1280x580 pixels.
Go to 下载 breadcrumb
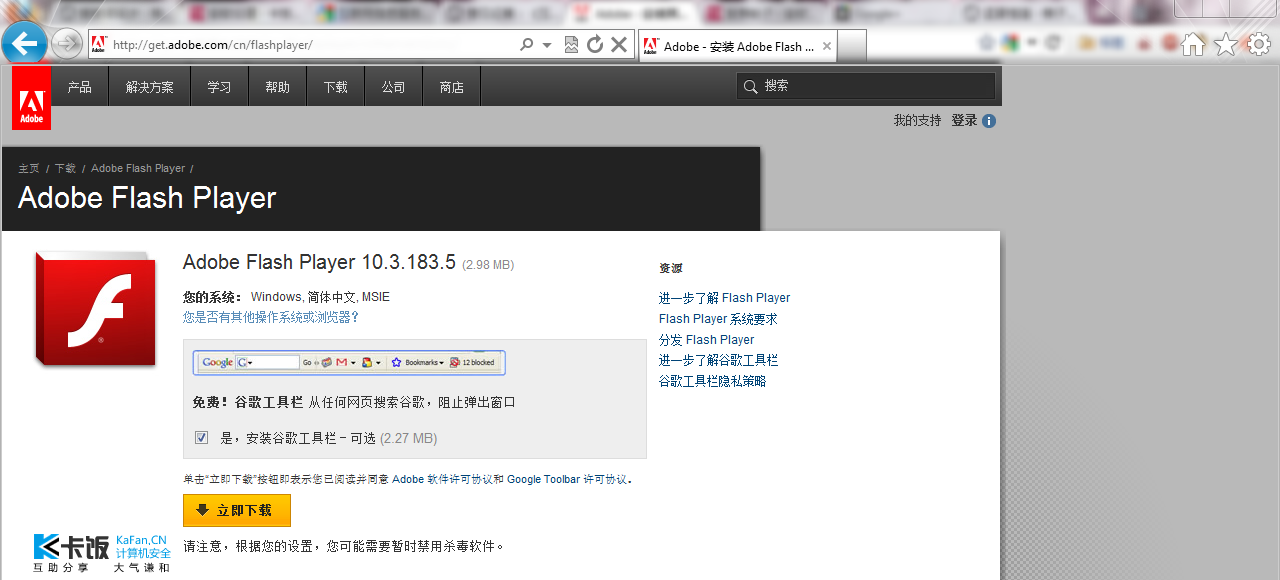(x=65, y=168)
